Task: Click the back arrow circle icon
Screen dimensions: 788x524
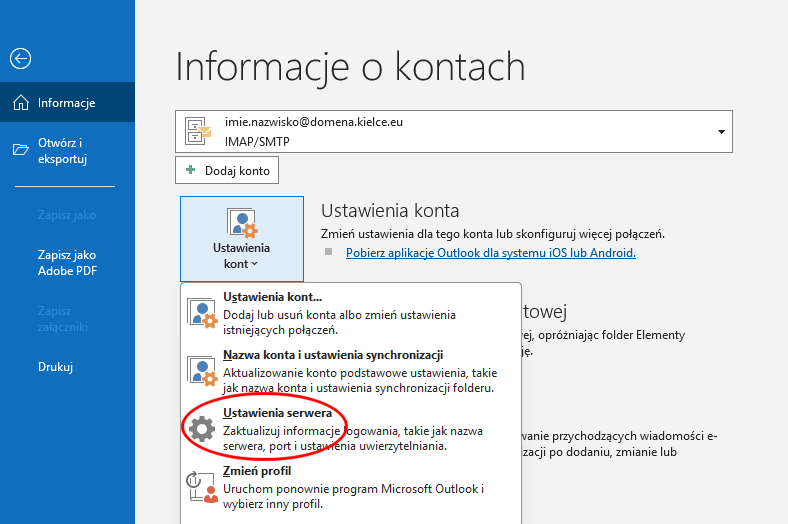Action: point(21,59)
